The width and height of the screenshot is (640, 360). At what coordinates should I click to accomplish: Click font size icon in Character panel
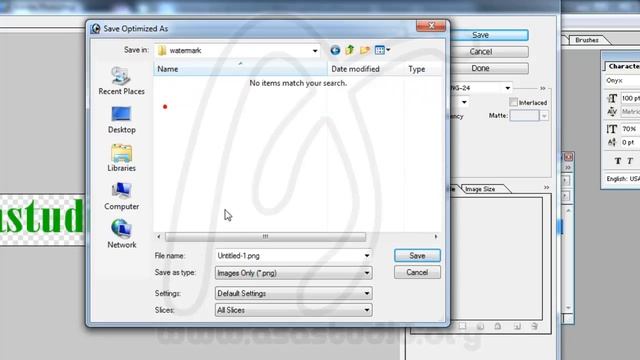click(x=612, y=98)
